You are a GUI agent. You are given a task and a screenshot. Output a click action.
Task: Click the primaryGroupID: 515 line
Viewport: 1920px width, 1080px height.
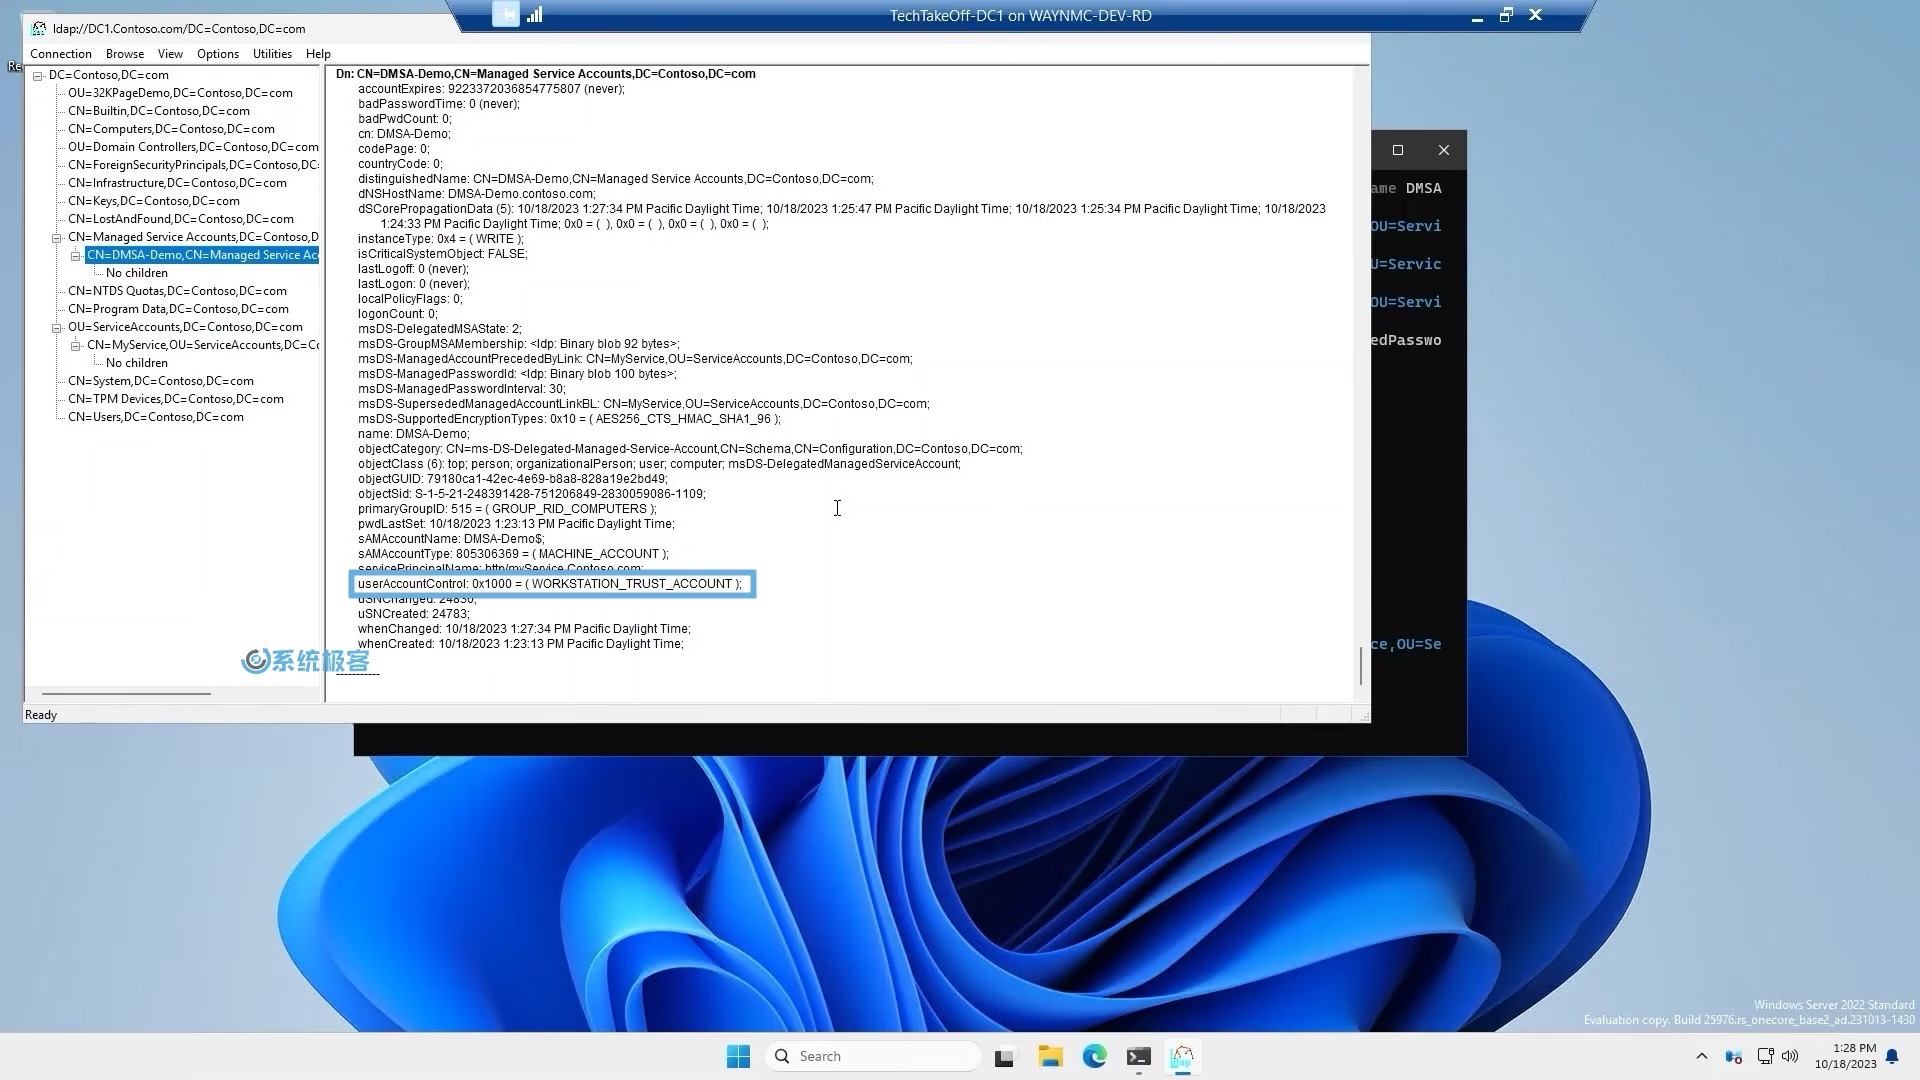click(507, 509)
